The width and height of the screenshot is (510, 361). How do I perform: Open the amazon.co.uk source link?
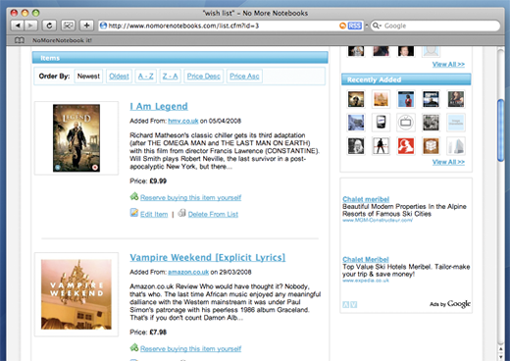pos(188,272)
